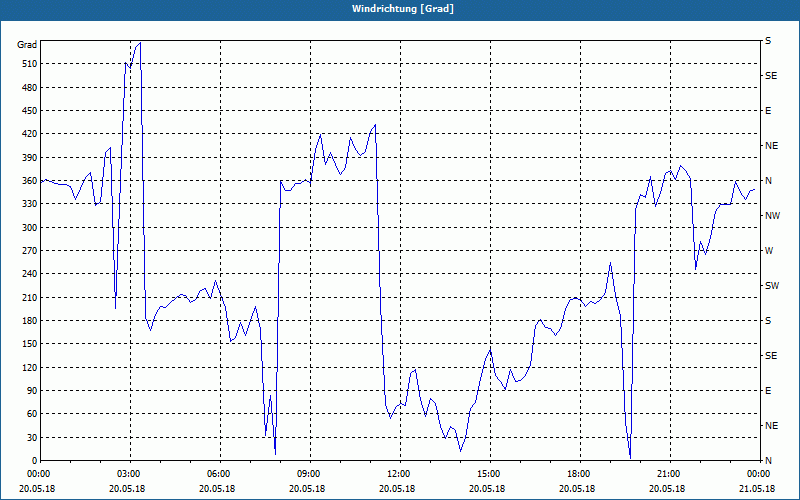This screenshot has width=800, height=500.
Task: Select the E compass label beside the 90 line
Action: [x=768, y=391]
